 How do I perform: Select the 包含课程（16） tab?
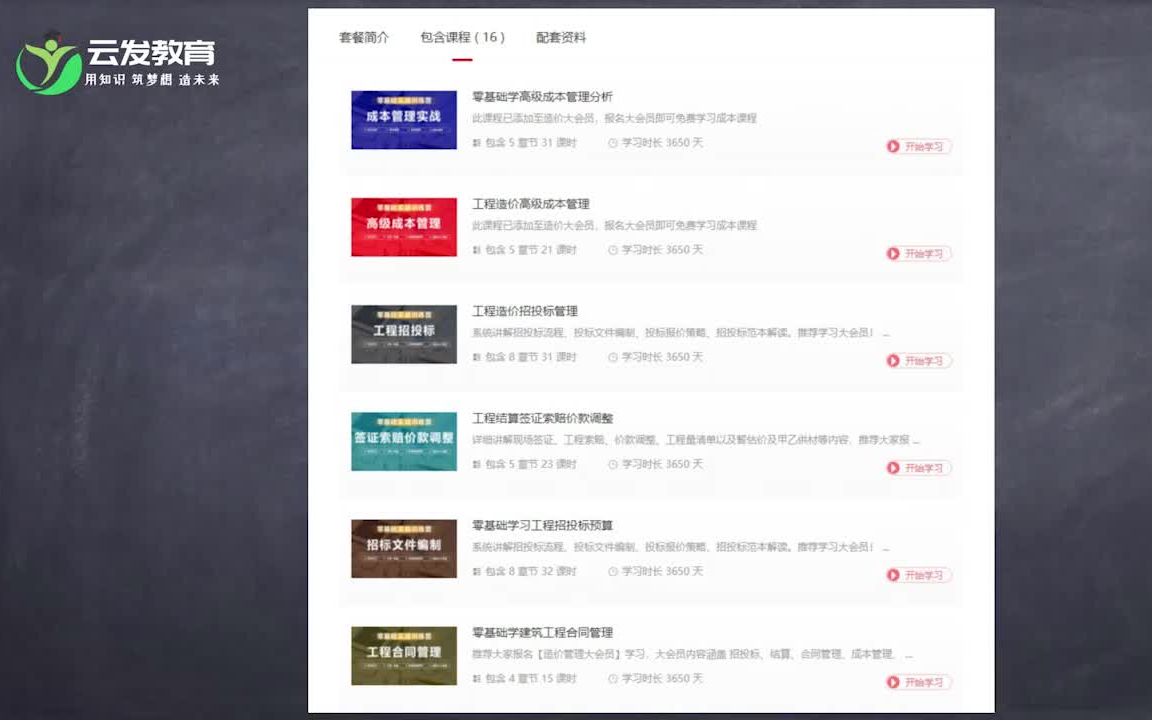(x=462, y=37)
